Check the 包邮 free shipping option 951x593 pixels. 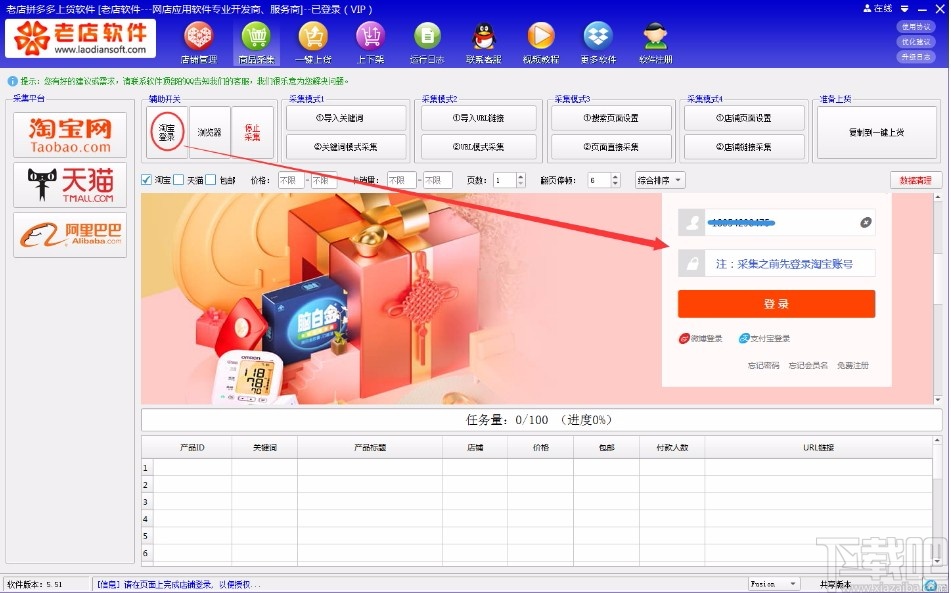pos(210,179)
